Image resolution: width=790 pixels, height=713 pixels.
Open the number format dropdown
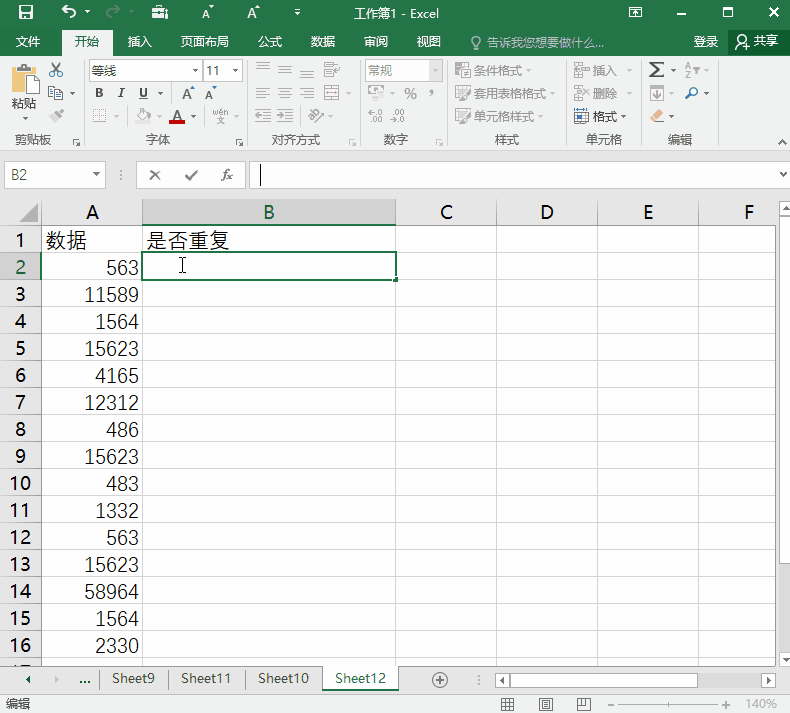(435, 71)
